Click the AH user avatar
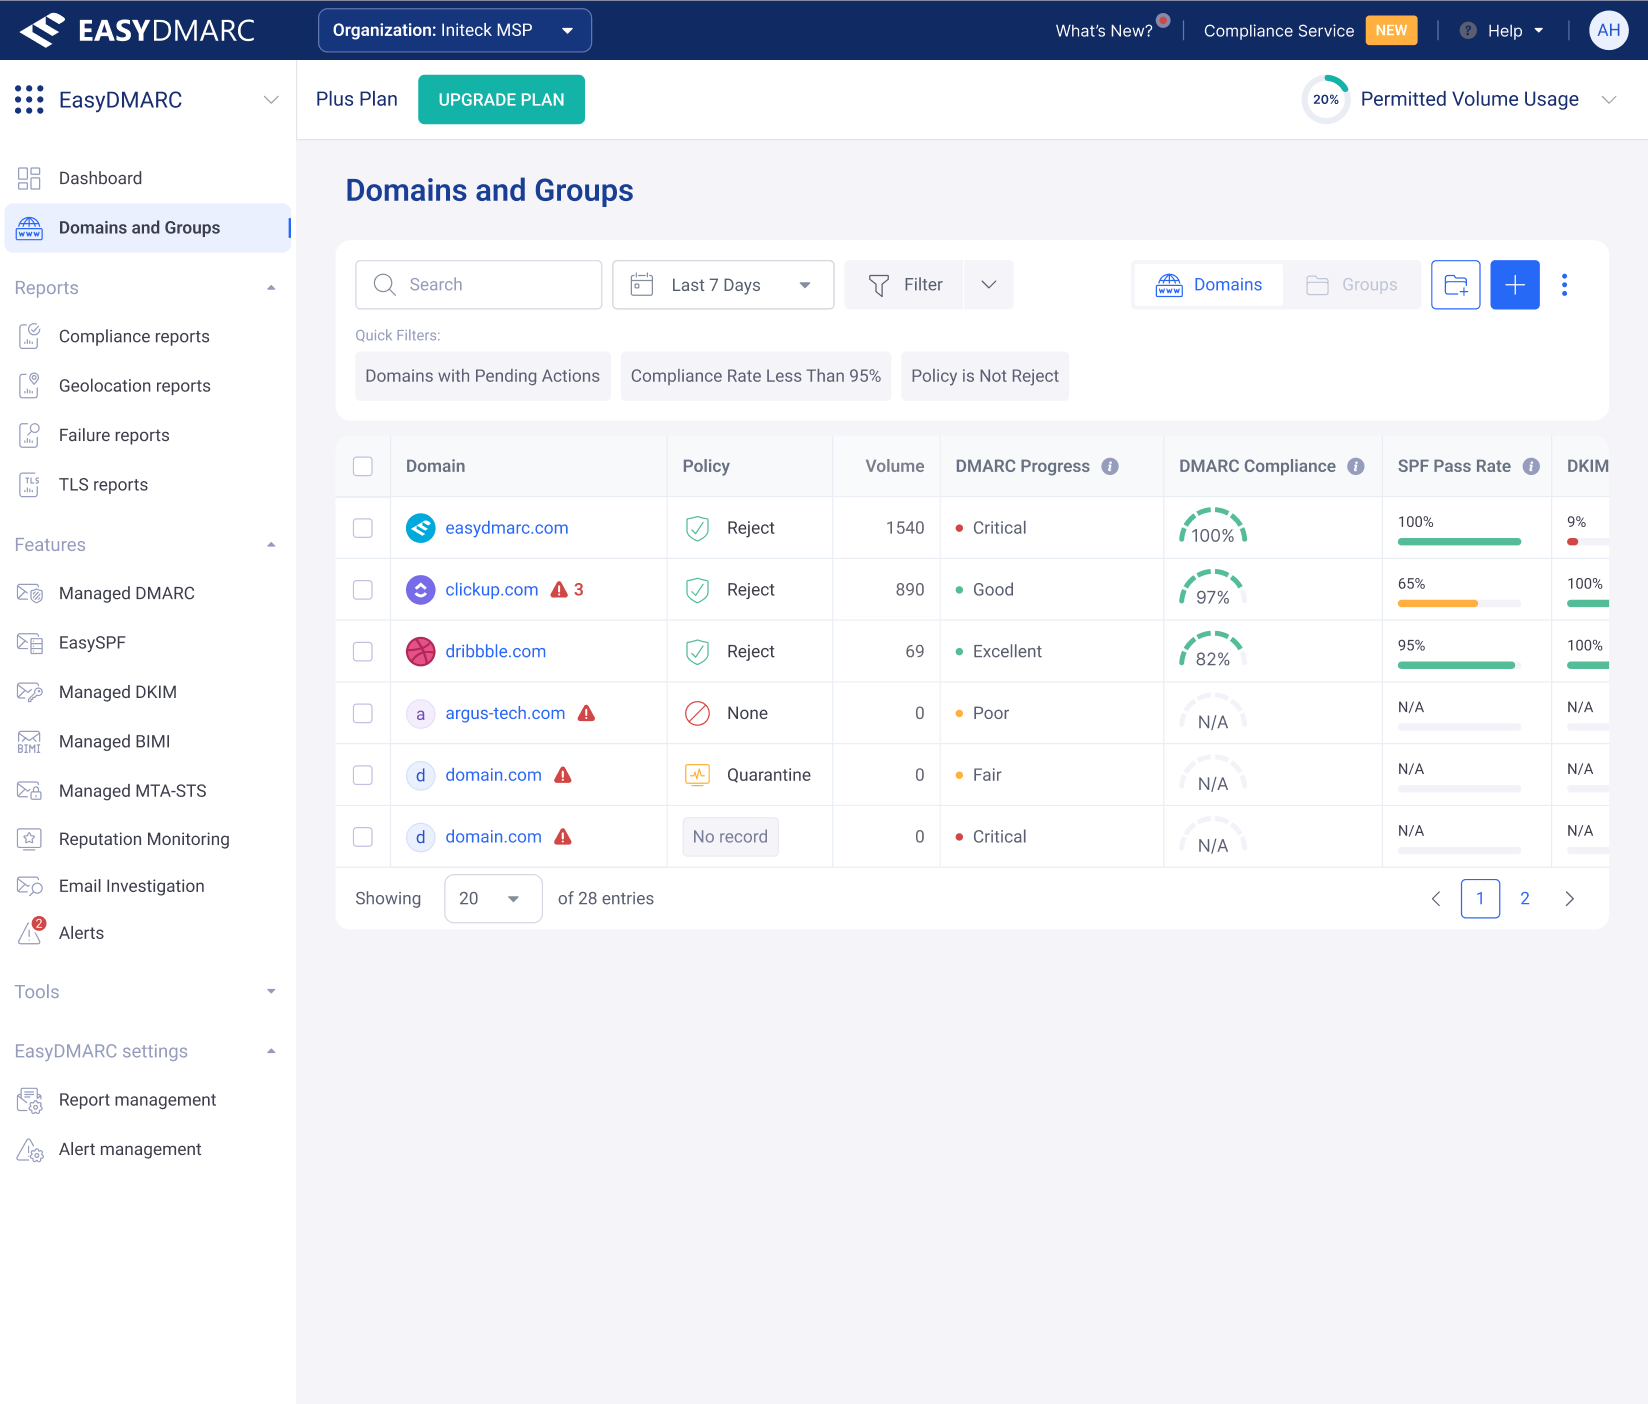The height and width of the screenshot is (1404, 1648). (1608, 30)
